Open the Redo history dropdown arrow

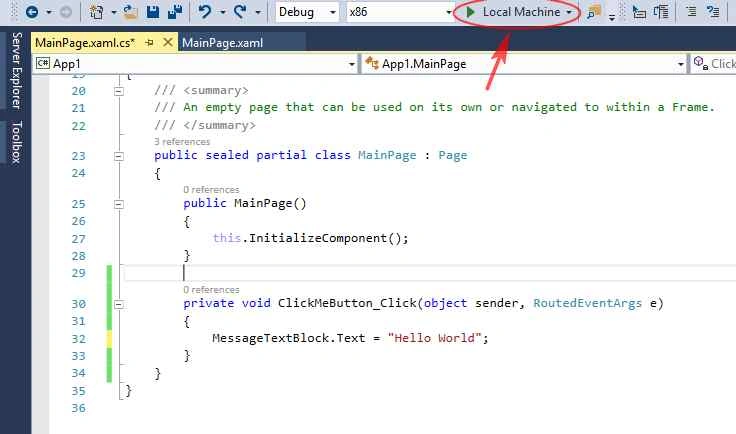[258, 12]
